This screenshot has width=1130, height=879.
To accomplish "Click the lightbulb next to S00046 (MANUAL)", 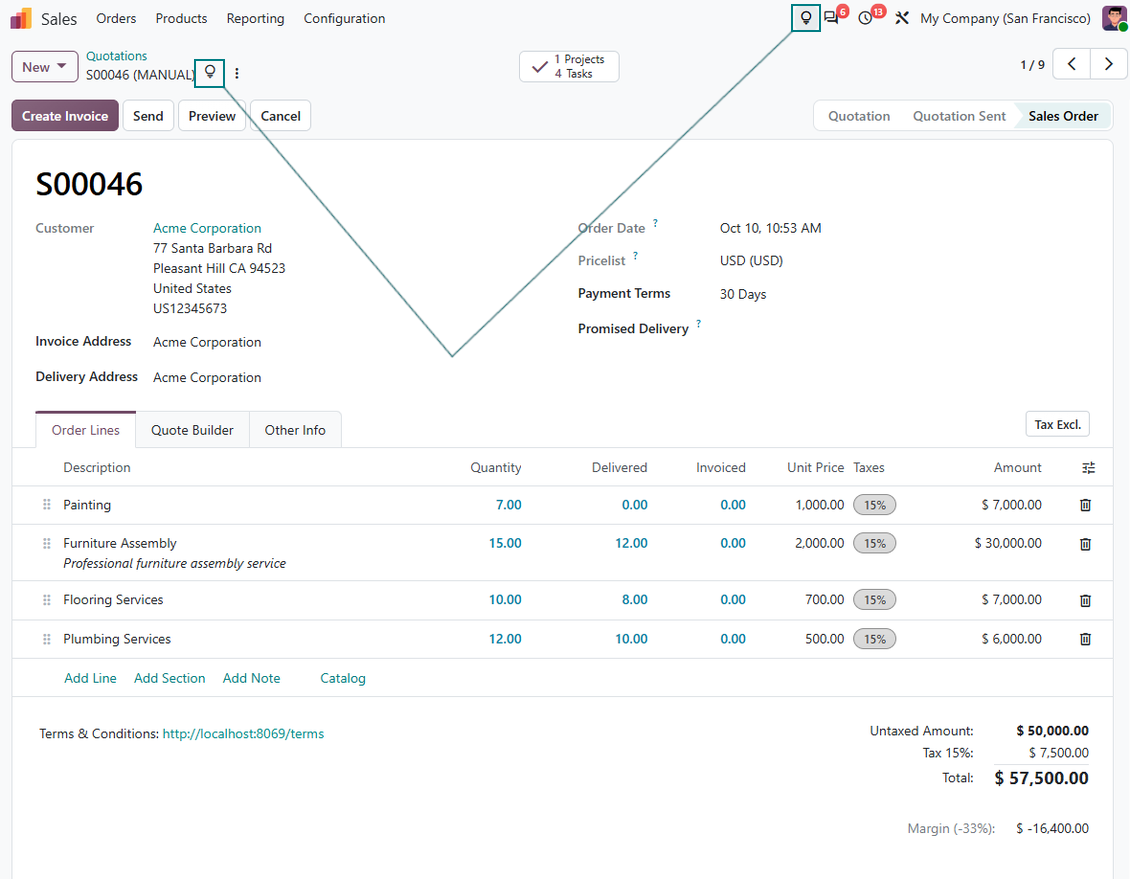I will point(210,73).
